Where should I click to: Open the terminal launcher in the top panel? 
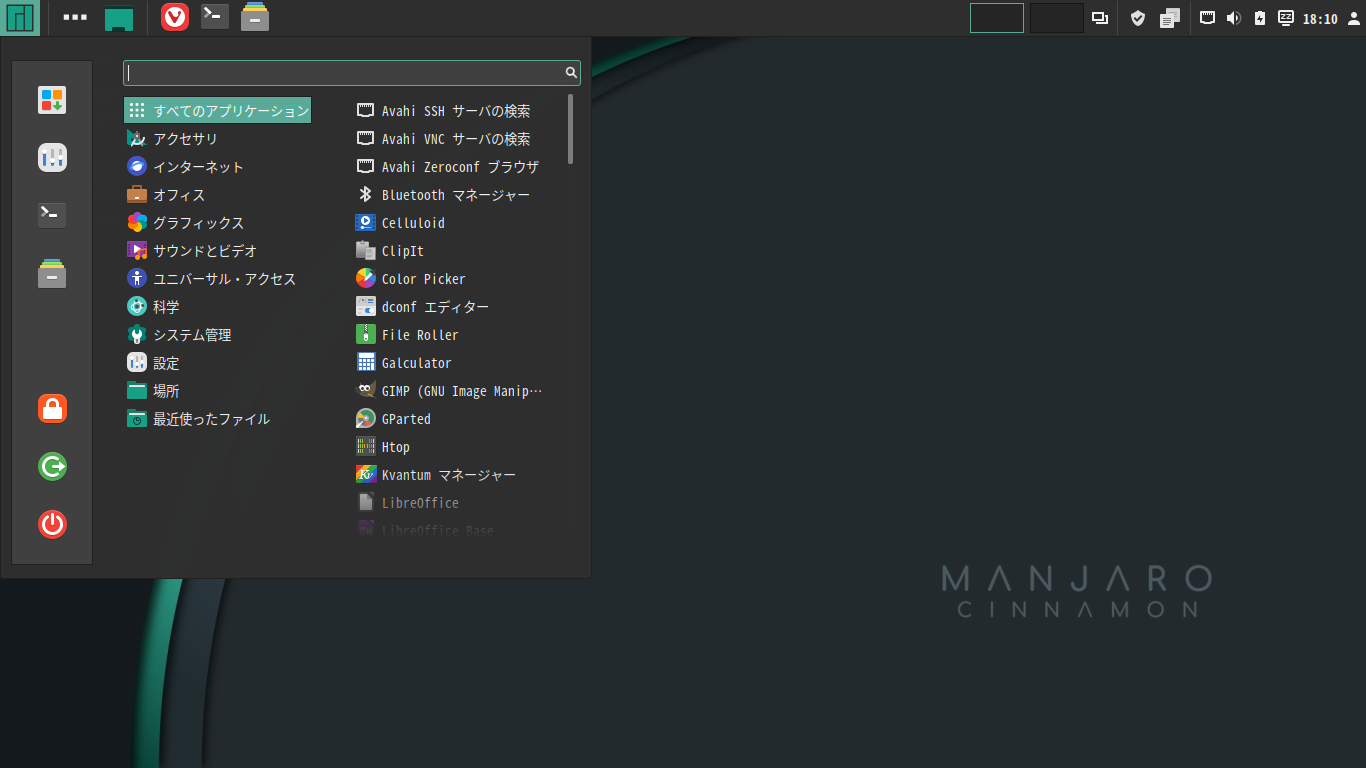click(x=215, y=16)
